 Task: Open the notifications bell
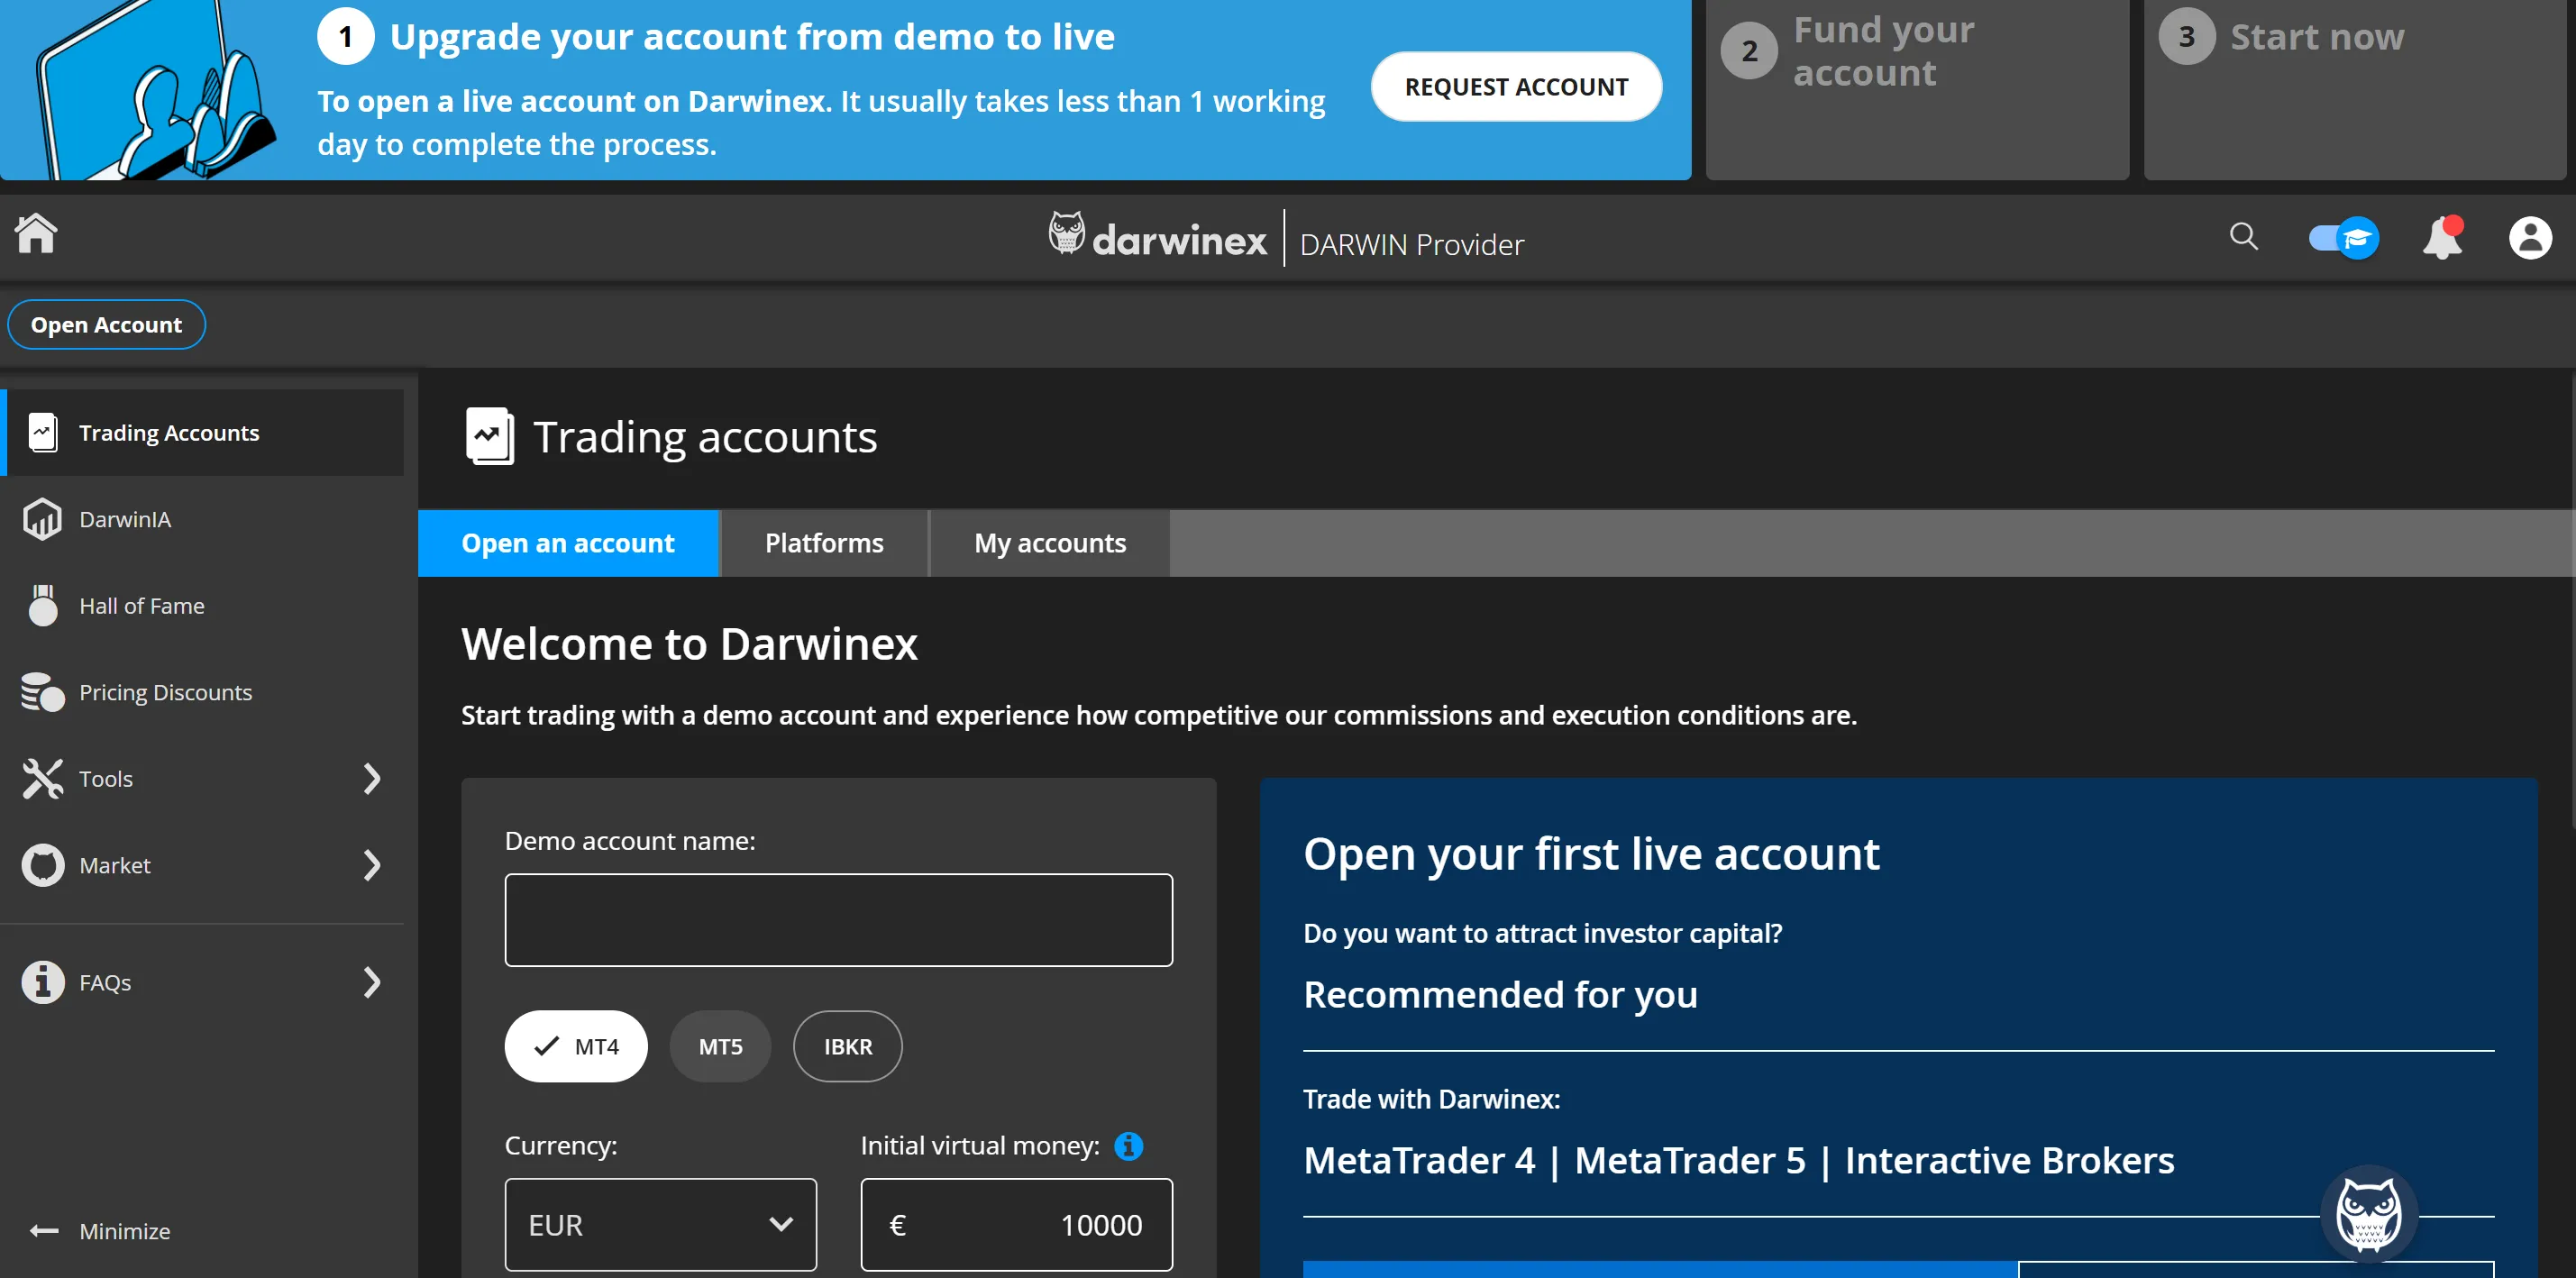tap(2442, 238)
